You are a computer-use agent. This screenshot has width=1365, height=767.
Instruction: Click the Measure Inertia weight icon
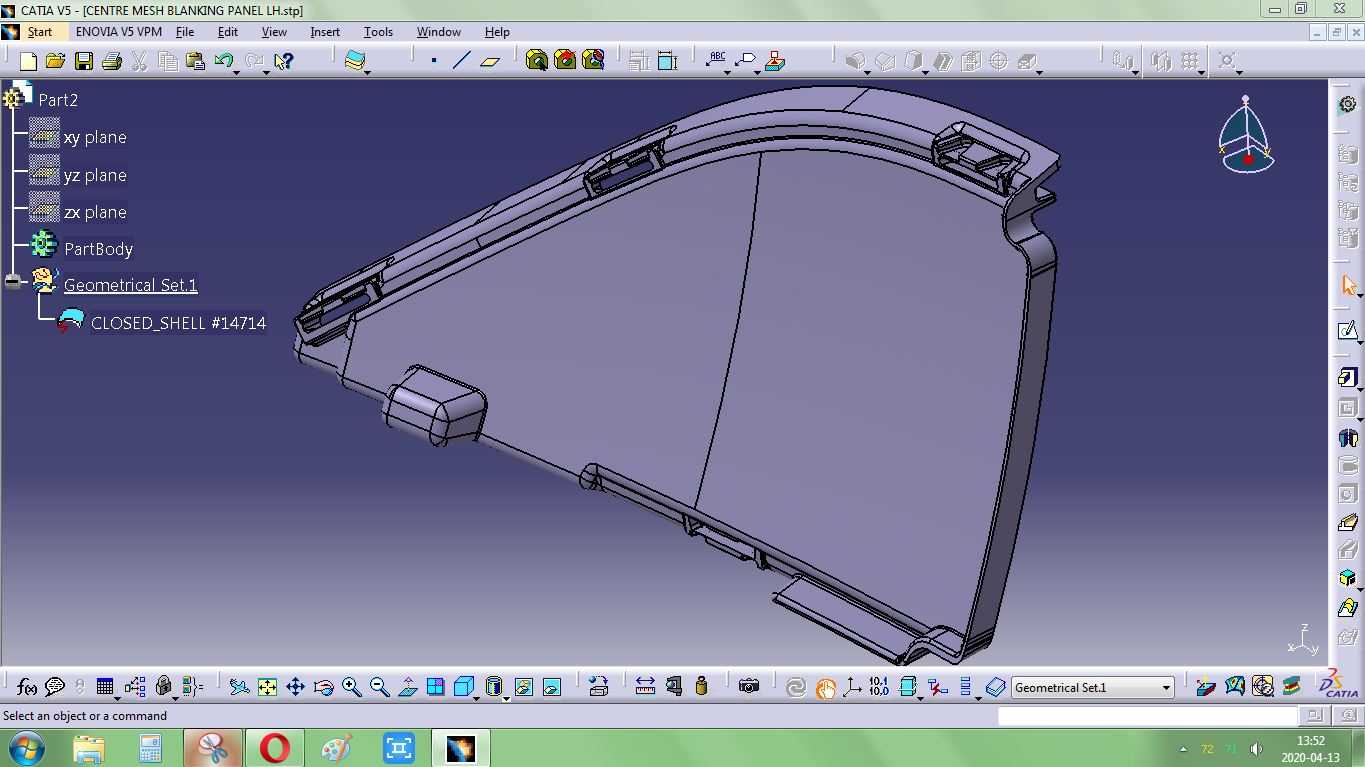pyautogui.click(x=701, y=687)
